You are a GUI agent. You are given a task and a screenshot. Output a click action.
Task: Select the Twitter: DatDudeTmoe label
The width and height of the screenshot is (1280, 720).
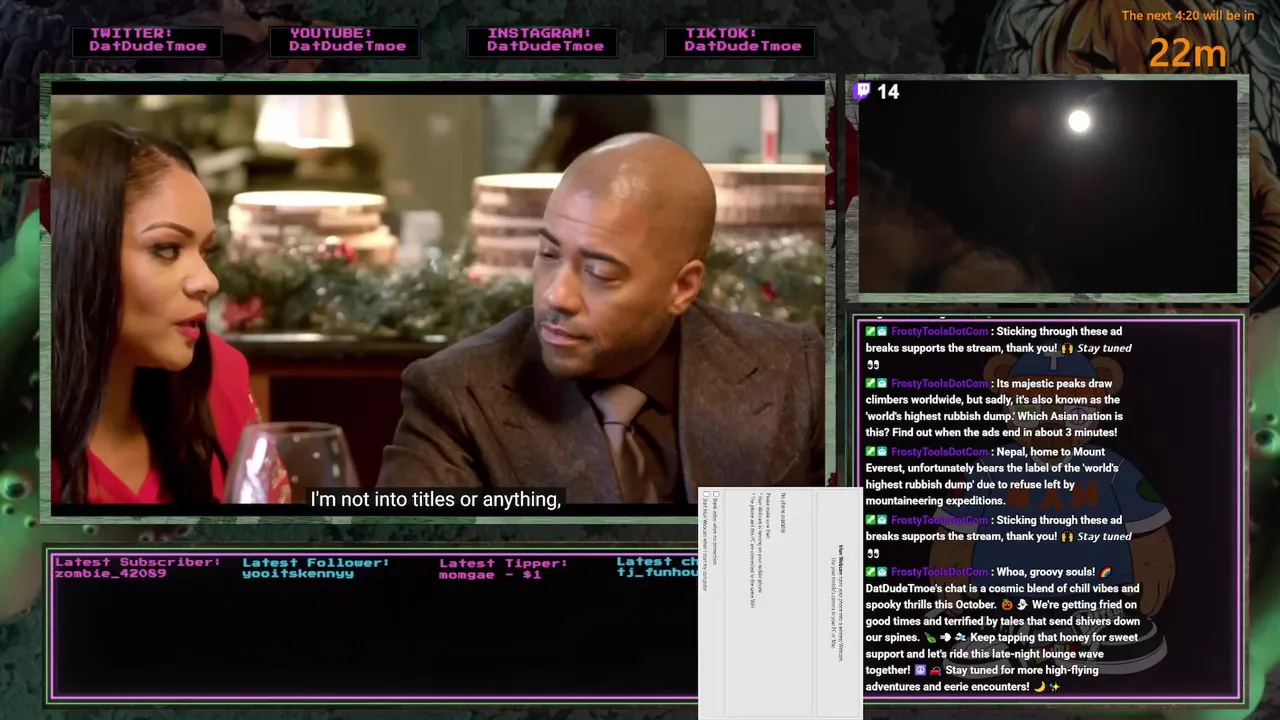coord(147,40)
